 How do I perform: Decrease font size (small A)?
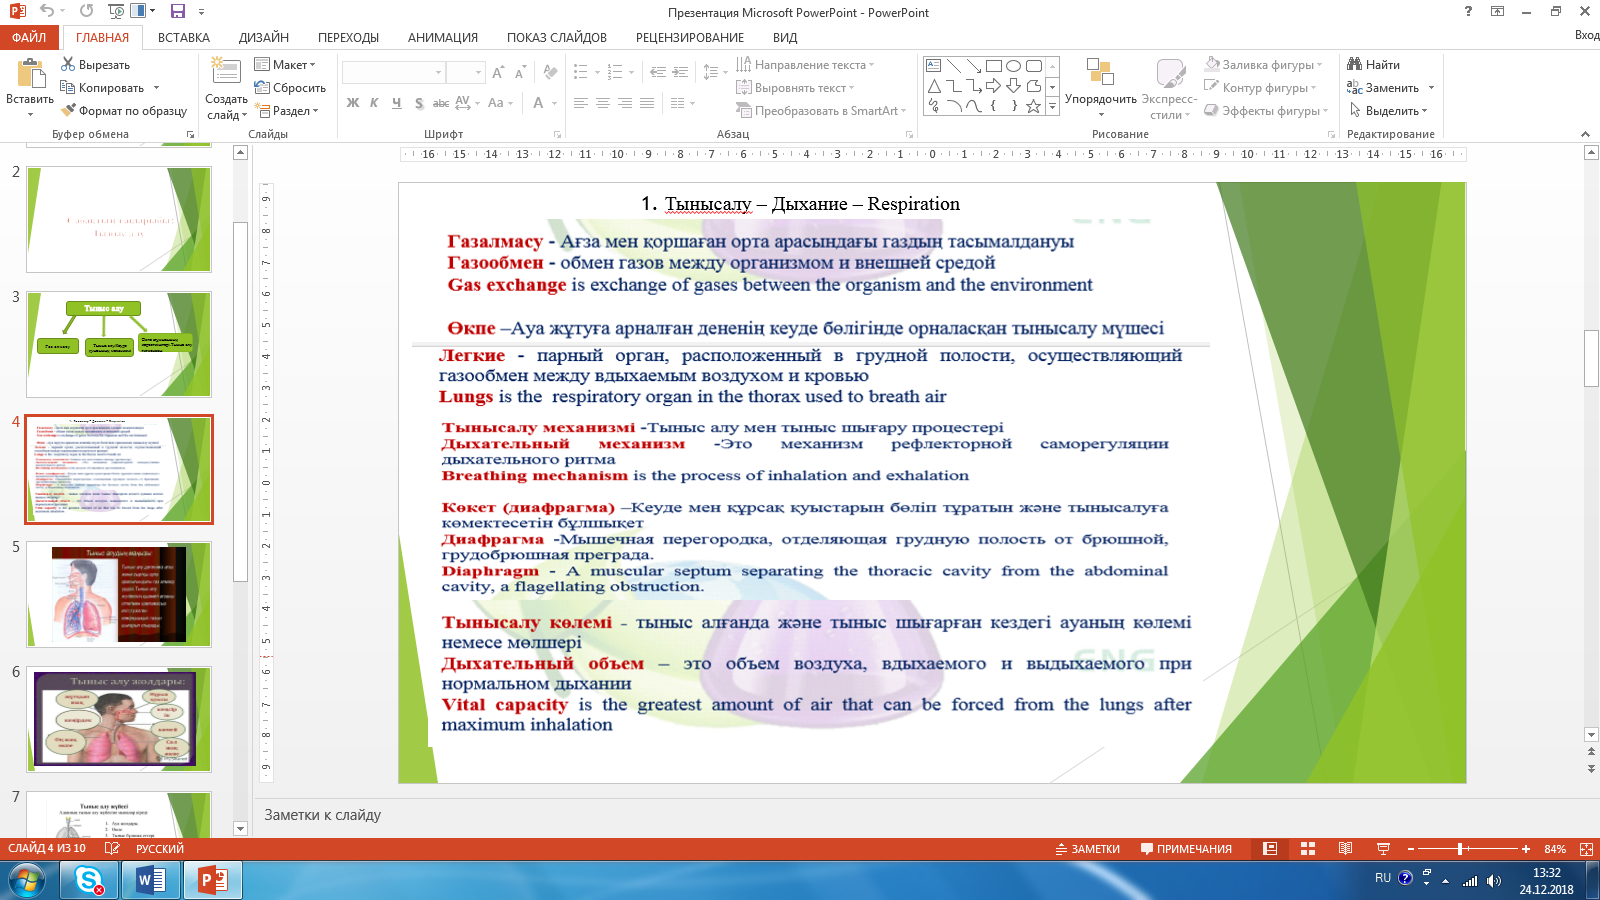(520, 73)
